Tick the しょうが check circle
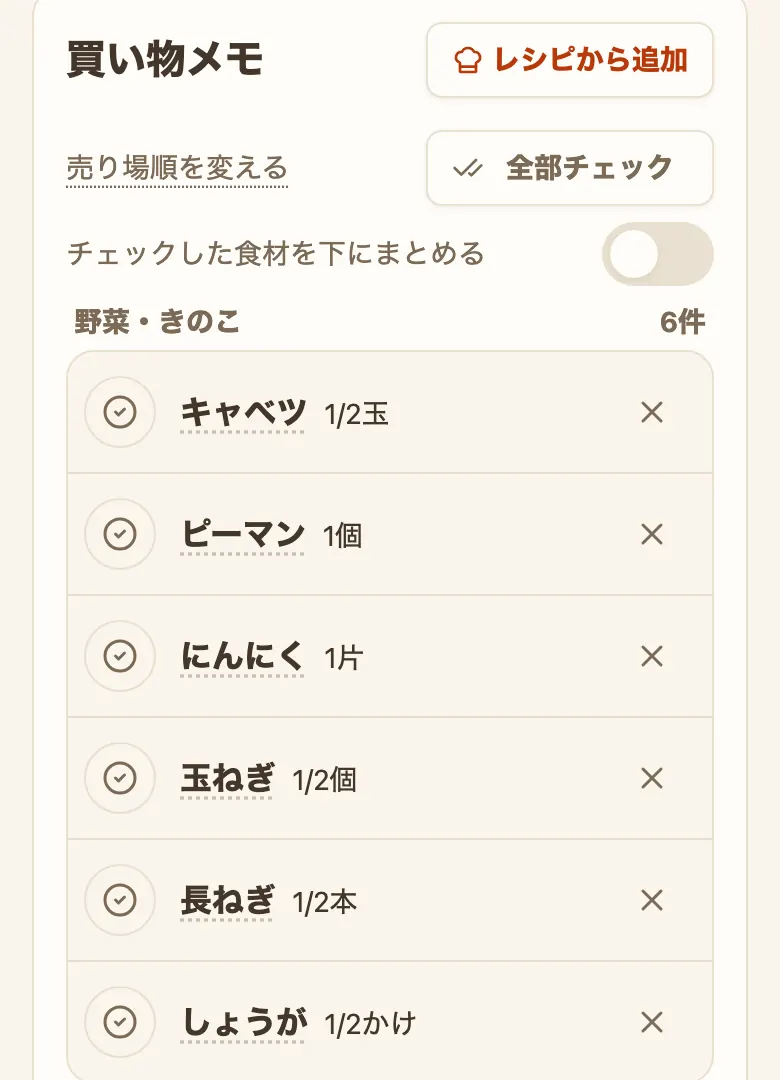The image size is (780, 1080). (x=120, y=1022)
